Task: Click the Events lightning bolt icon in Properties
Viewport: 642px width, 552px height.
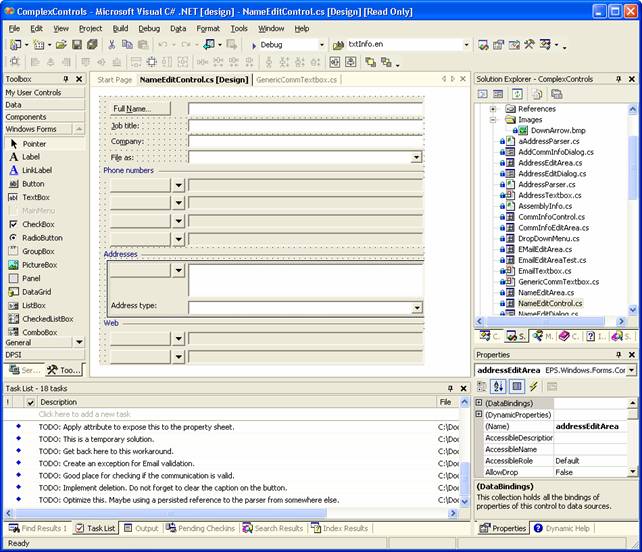Action: [534, 386]
